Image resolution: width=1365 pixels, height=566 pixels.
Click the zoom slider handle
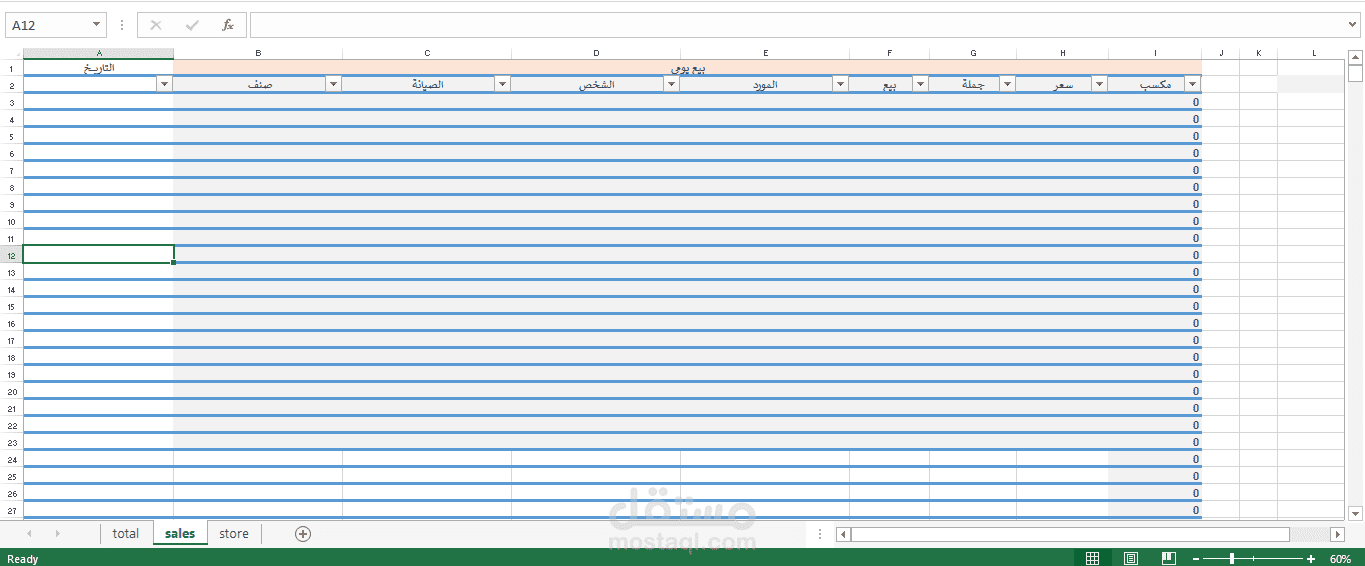coord(1232,558)
